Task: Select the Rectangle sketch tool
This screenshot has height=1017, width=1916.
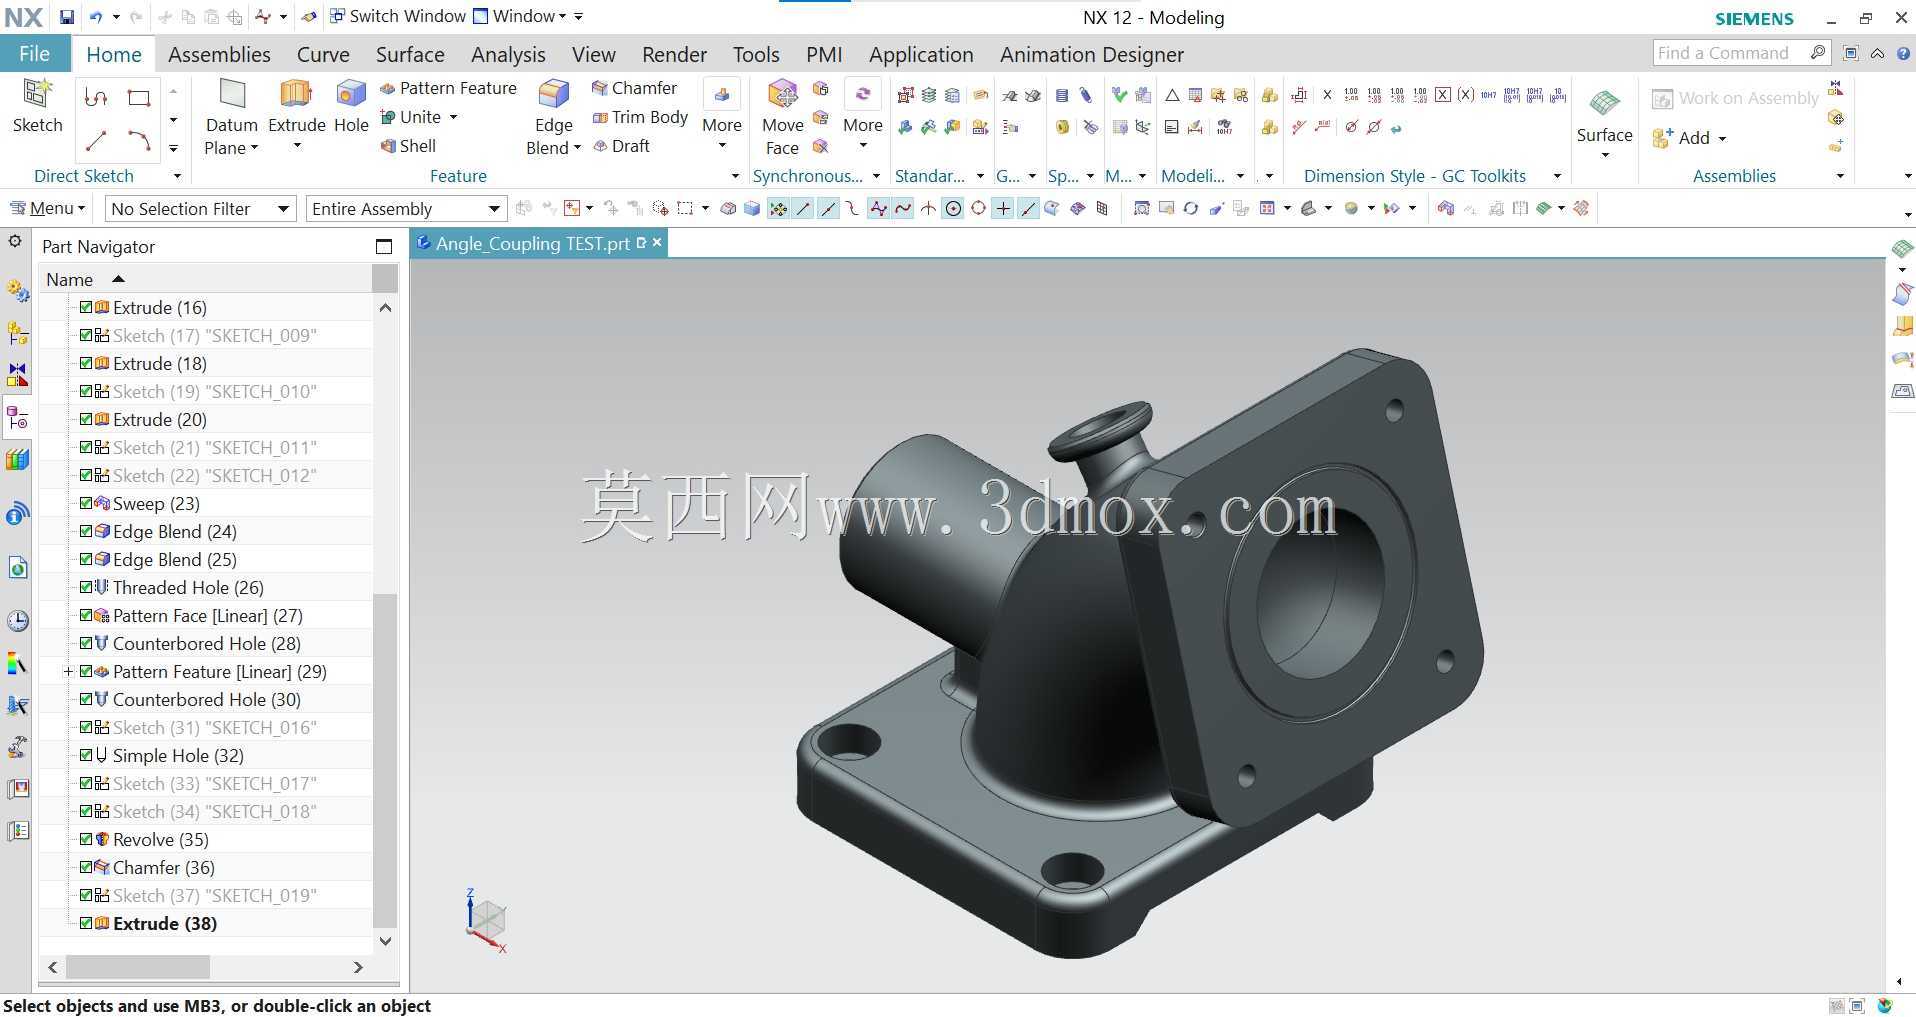Action: pos(139,97)
